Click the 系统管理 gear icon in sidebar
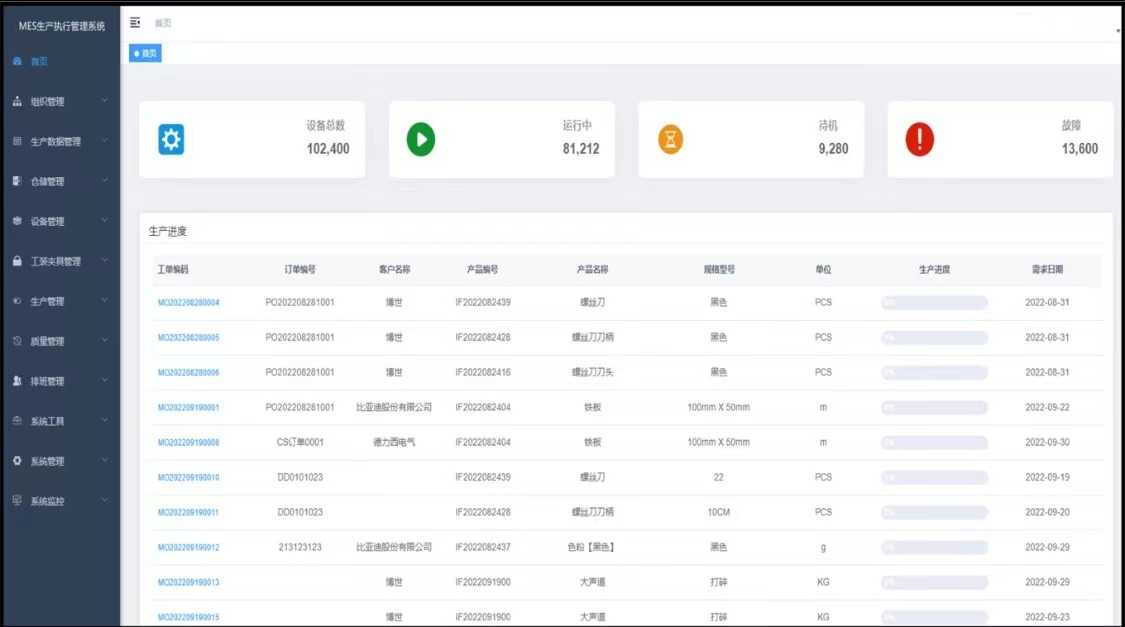 click(17, 461)
